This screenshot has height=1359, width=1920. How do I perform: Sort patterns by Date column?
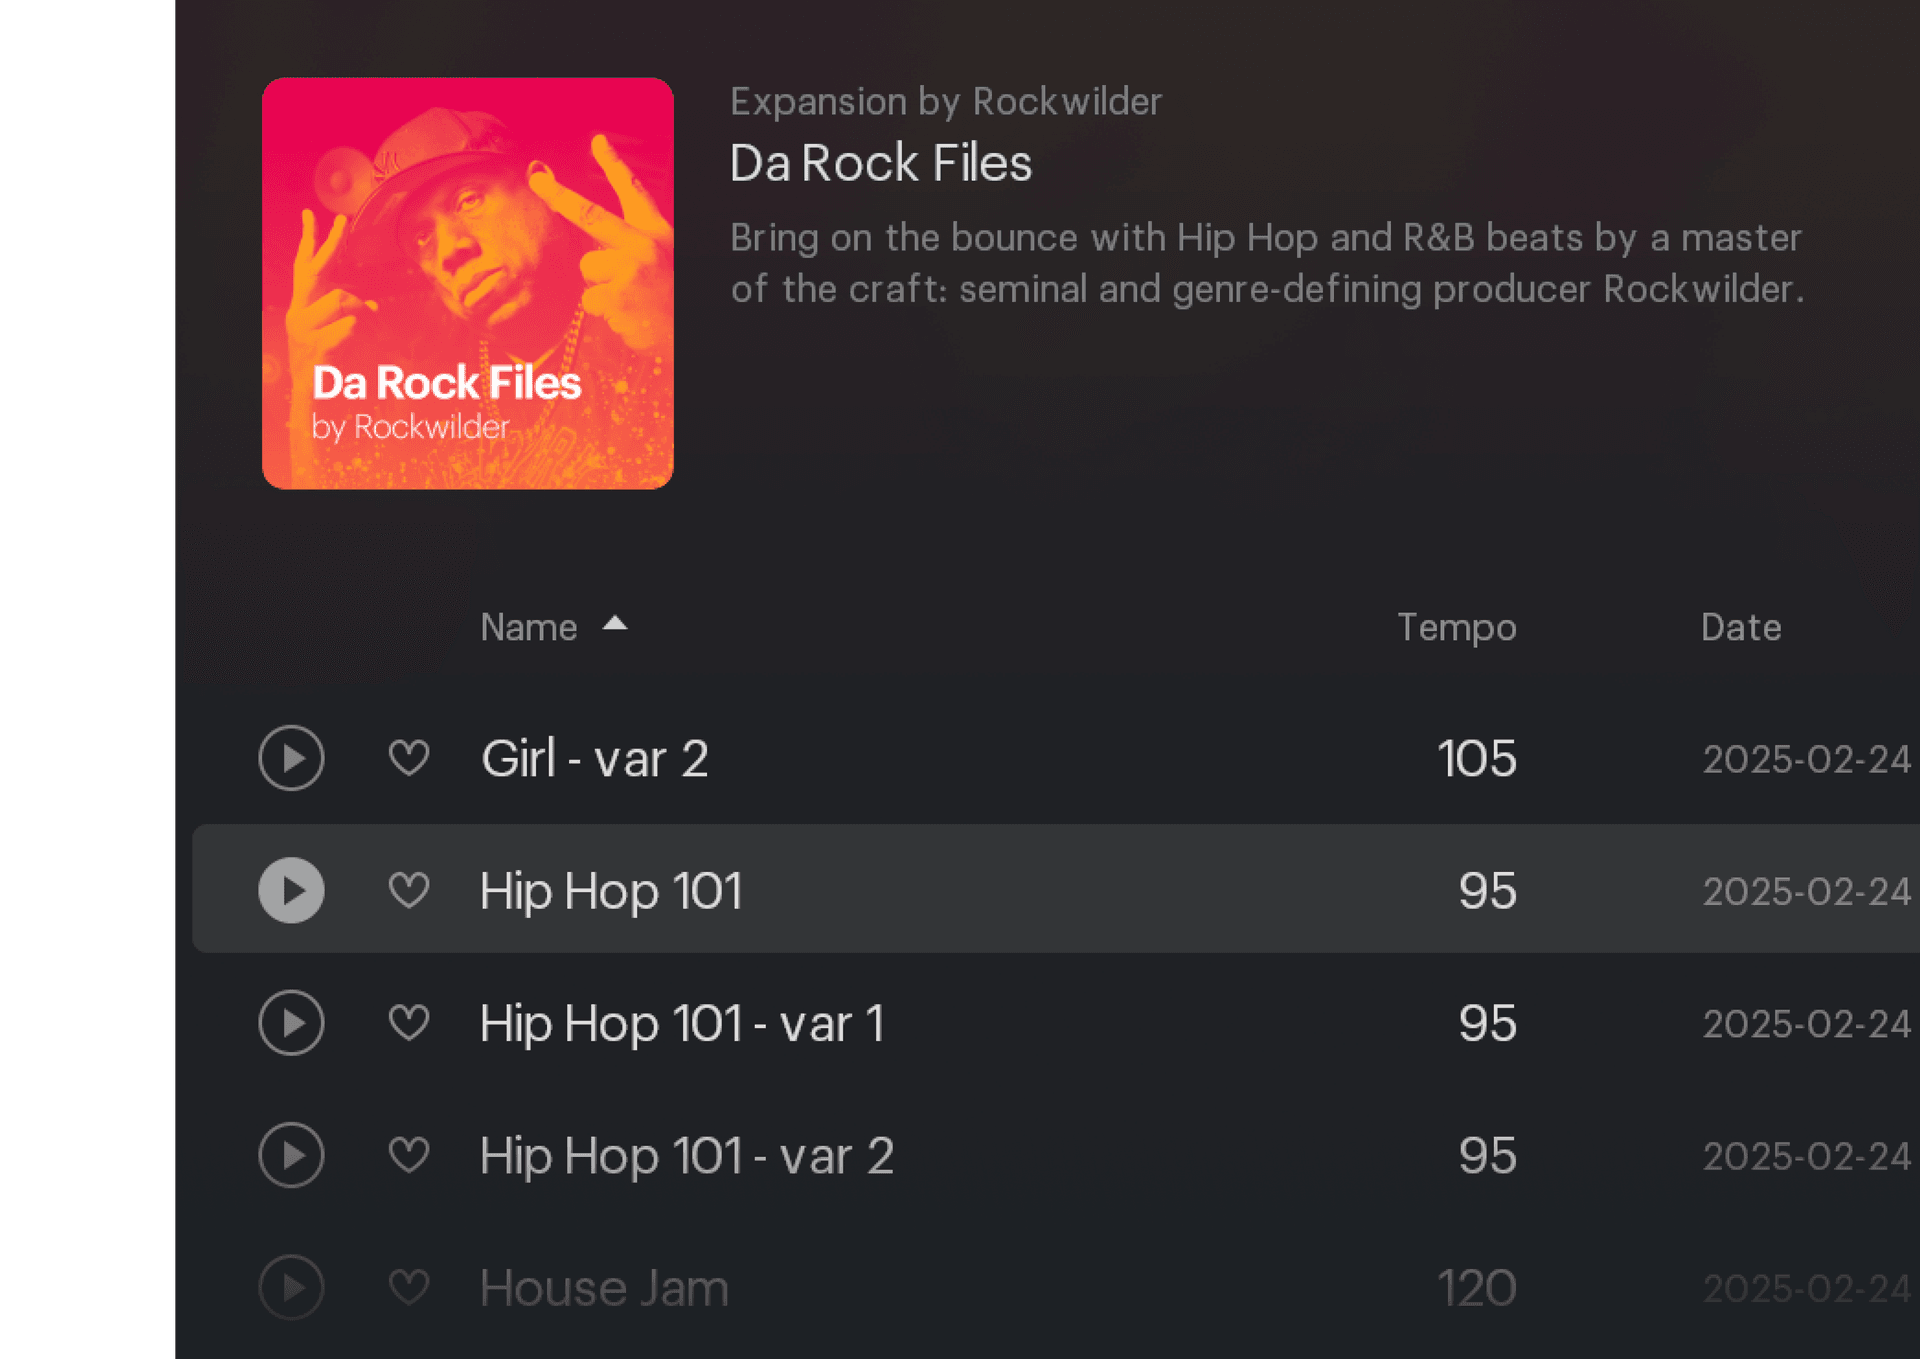tap(1740, 627)
